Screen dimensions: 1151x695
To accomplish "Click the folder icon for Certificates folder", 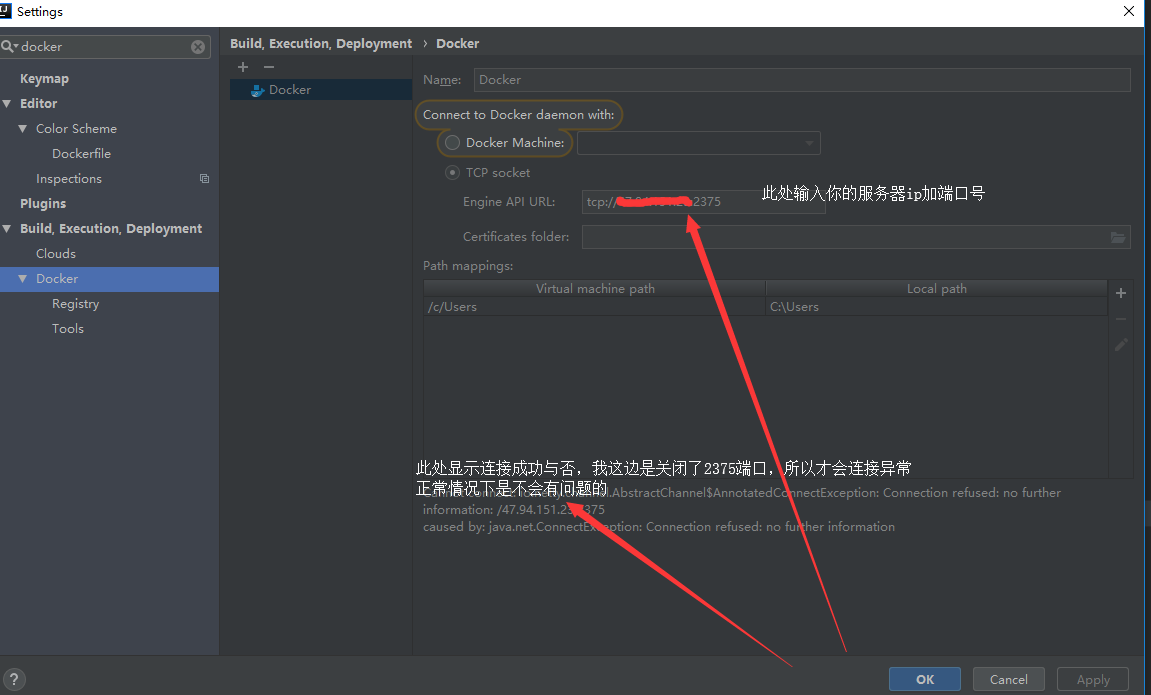I will (x=1118, y=237).
